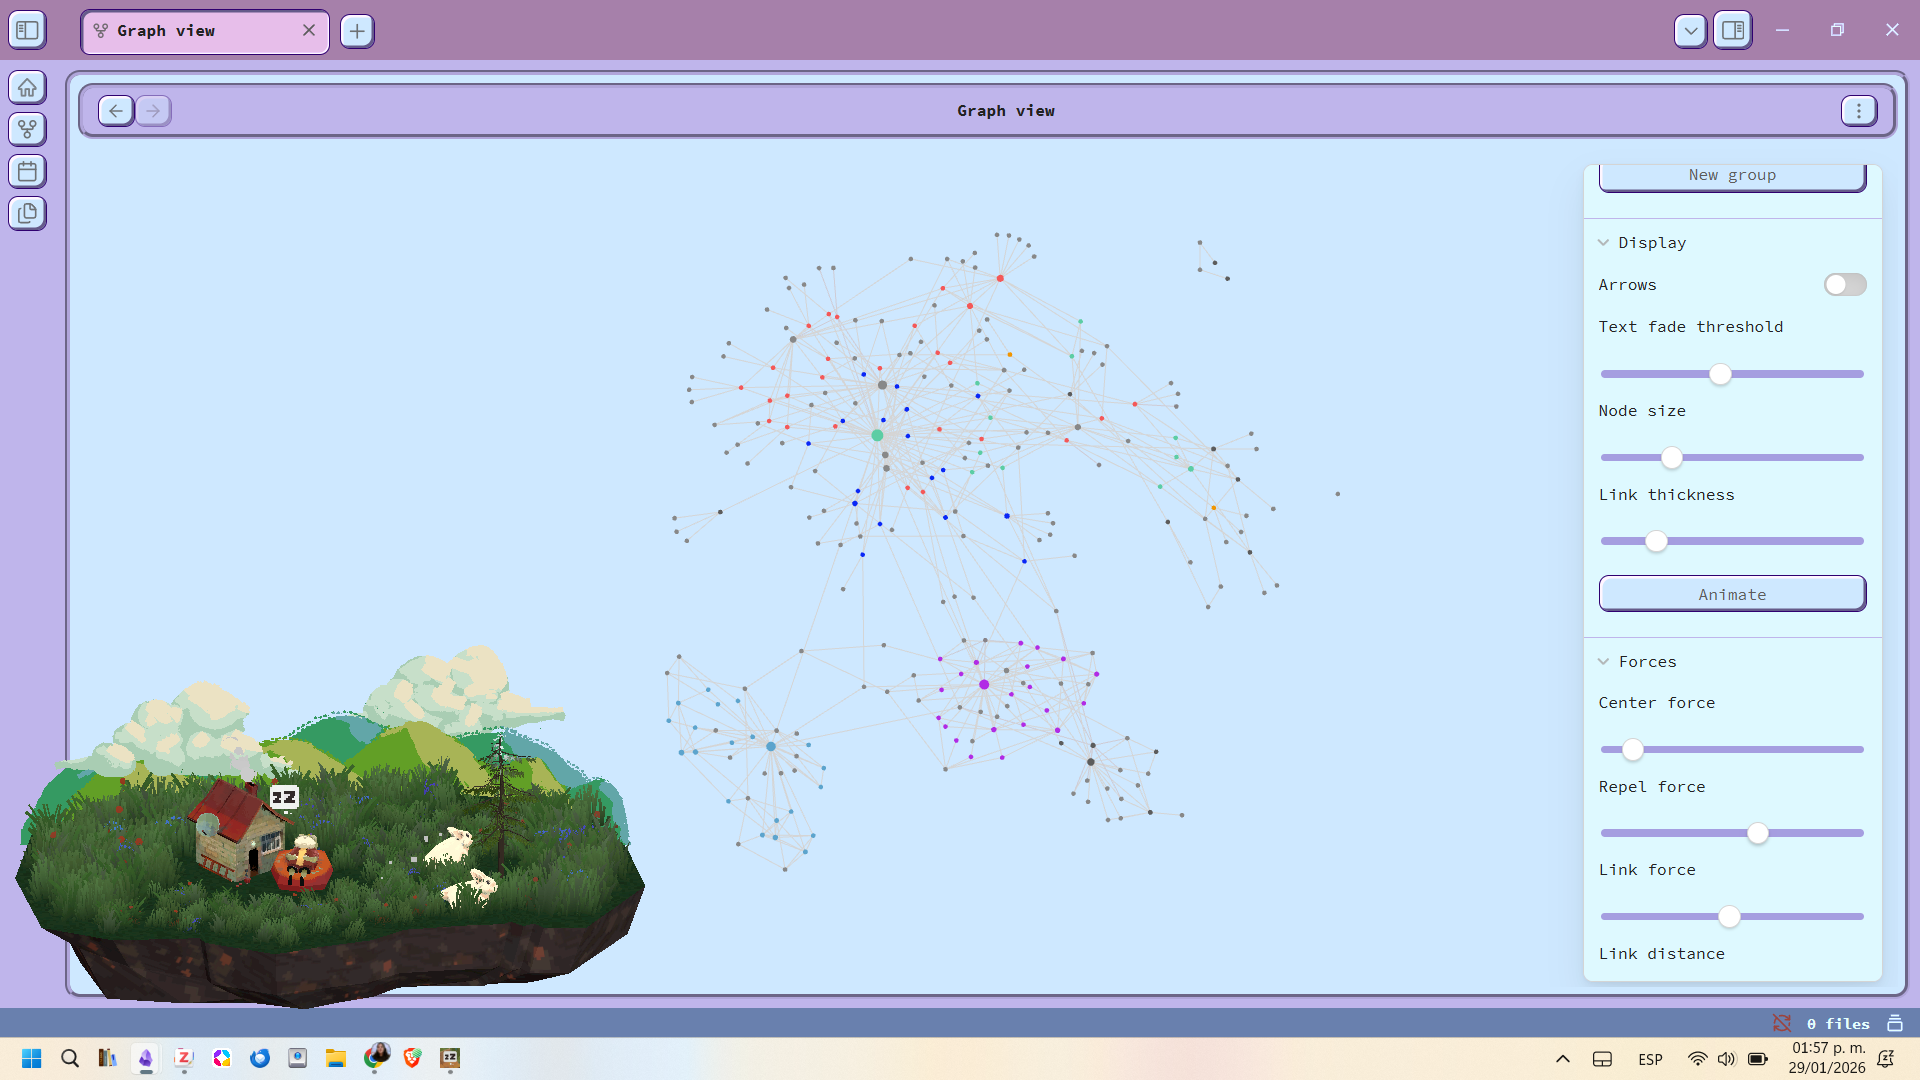Open the three-dot more options menu
The image size is (1920, 1080).
point(1858,111)
